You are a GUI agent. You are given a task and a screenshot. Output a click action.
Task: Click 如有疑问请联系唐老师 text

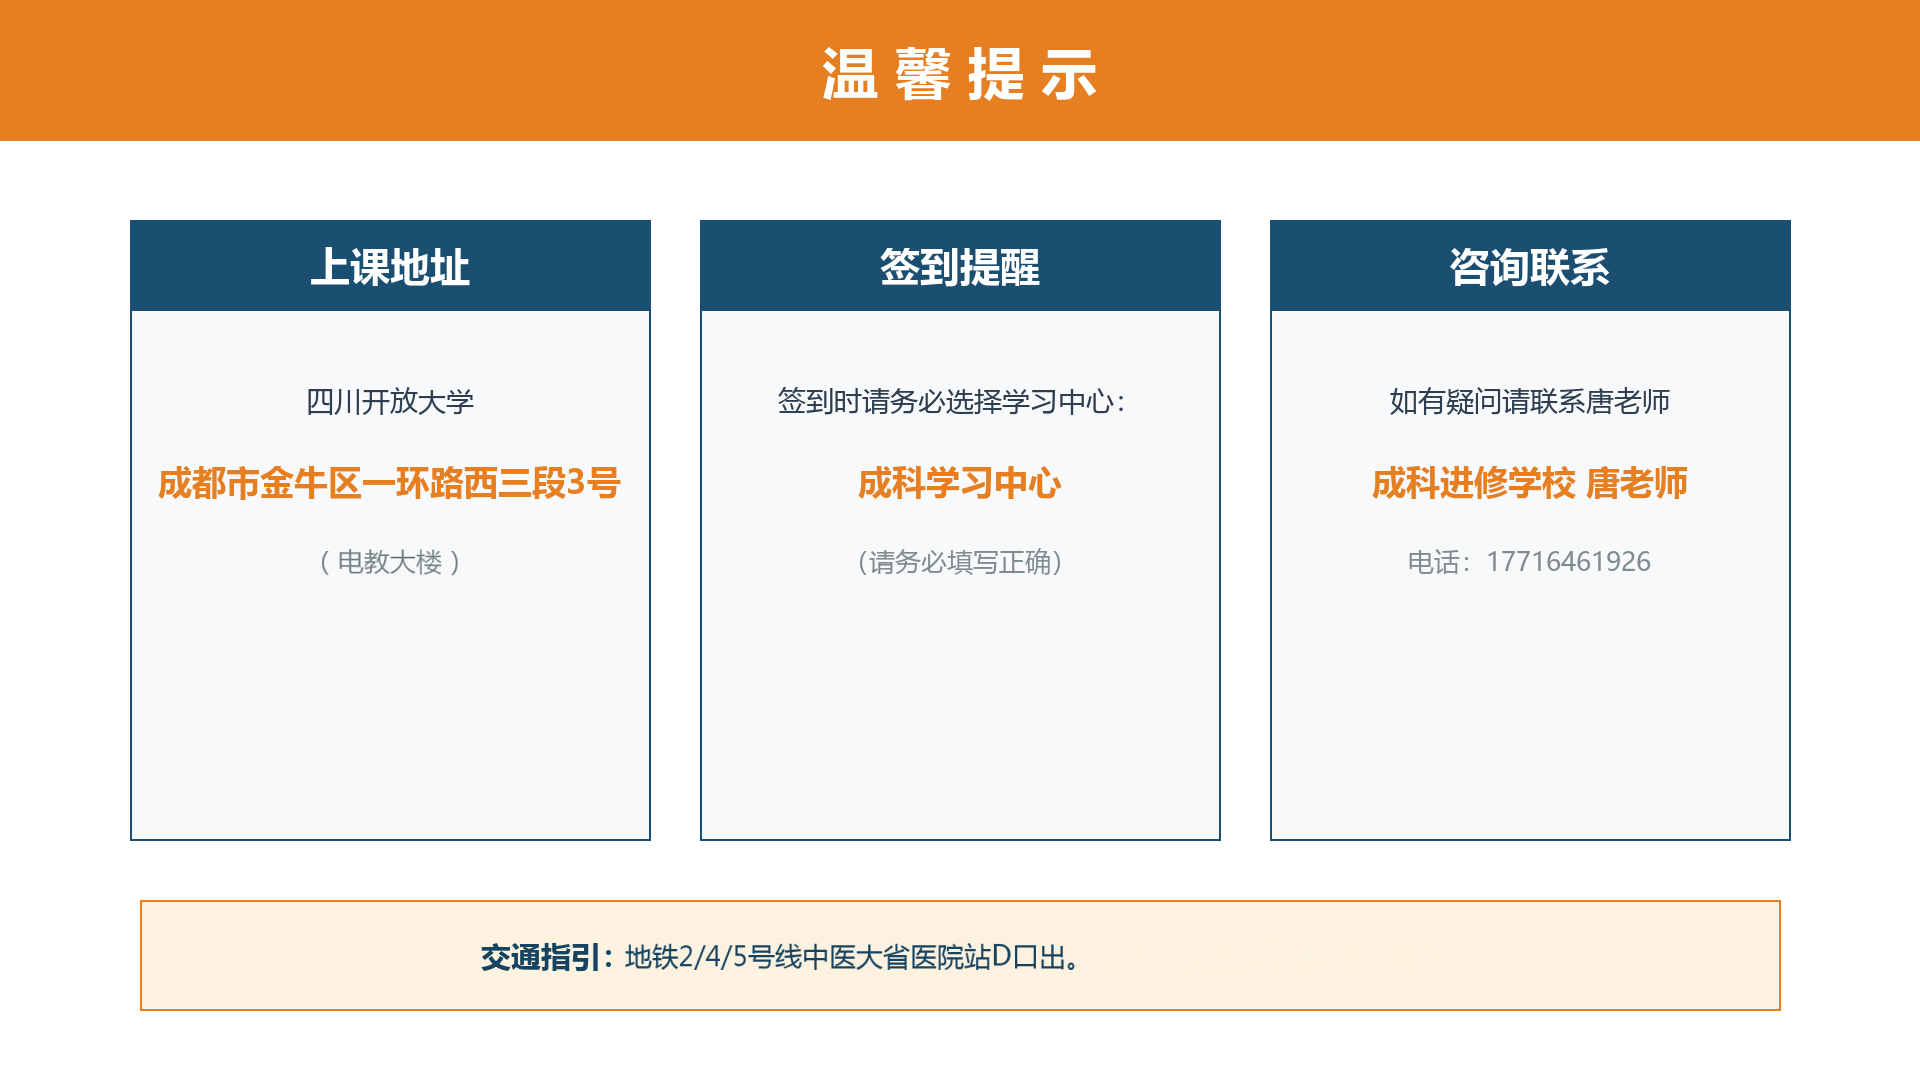(x=1530, y=402)
